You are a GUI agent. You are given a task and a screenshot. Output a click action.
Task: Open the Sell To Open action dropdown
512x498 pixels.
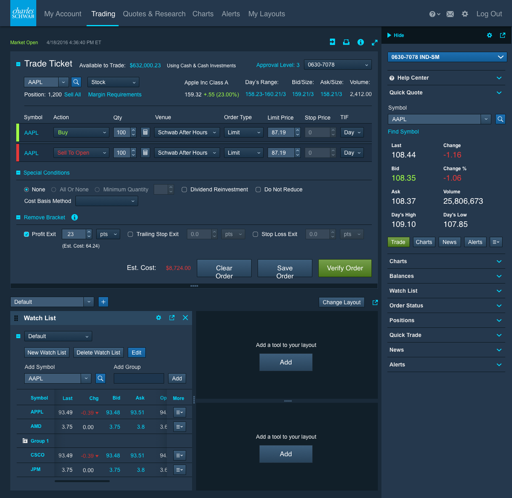(81, 153)
